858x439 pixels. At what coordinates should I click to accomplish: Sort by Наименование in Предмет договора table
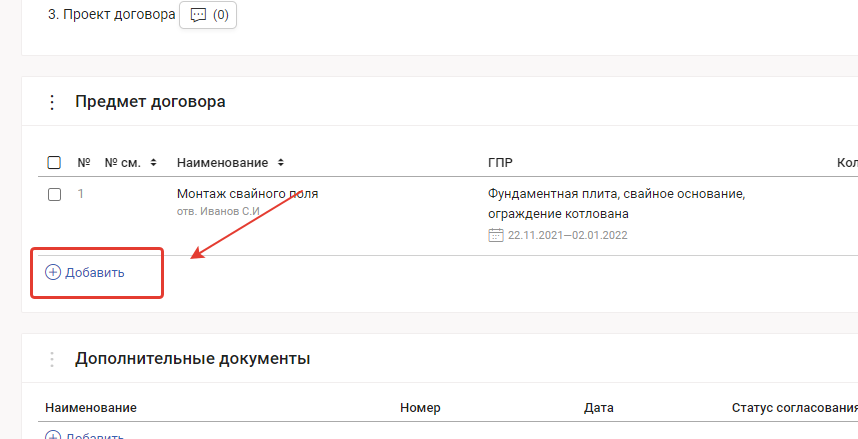(x=281, y=163)
